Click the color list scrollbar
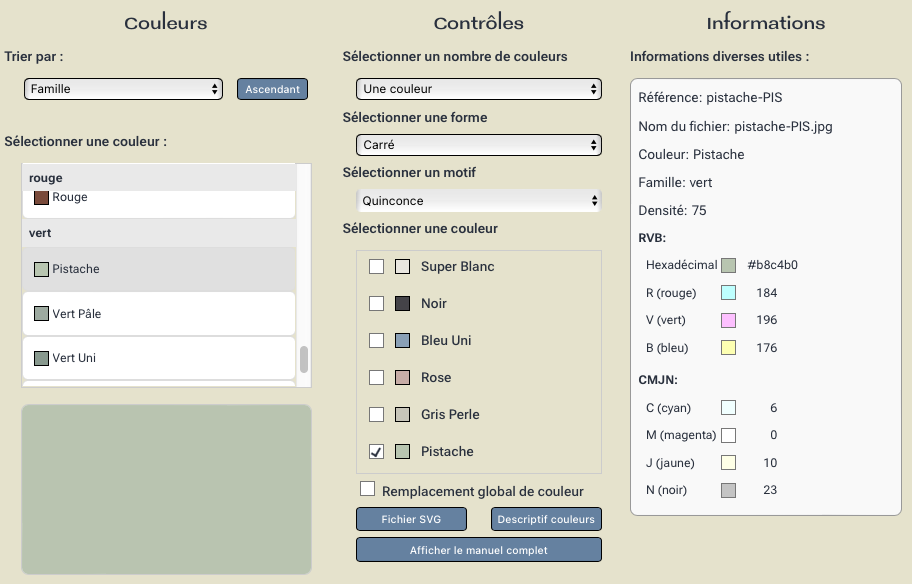 304,359
